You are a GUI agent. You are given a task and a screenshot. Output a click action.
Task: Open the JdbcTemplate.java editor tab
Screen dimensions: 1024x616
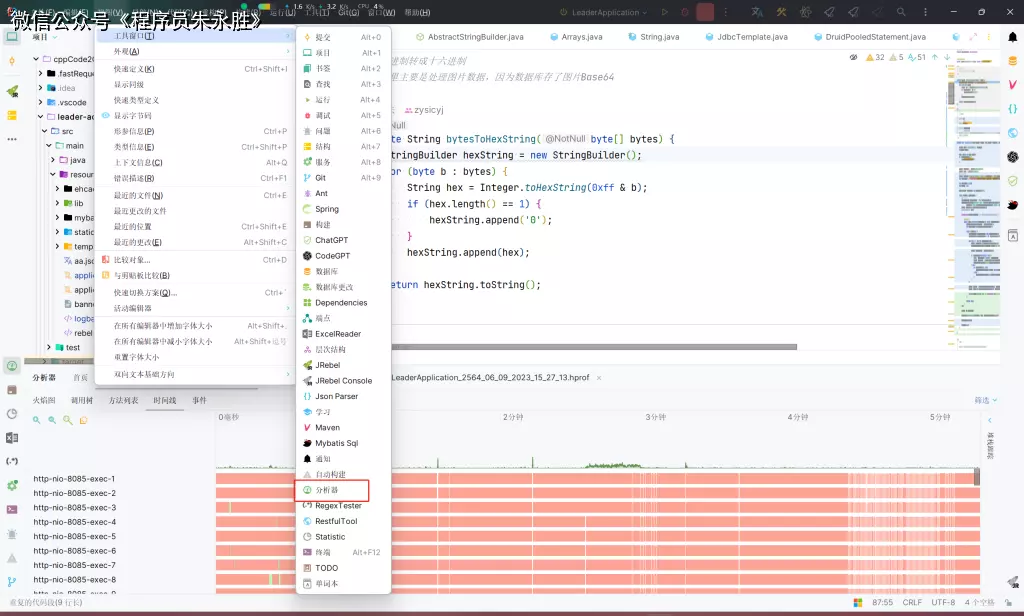751,37
